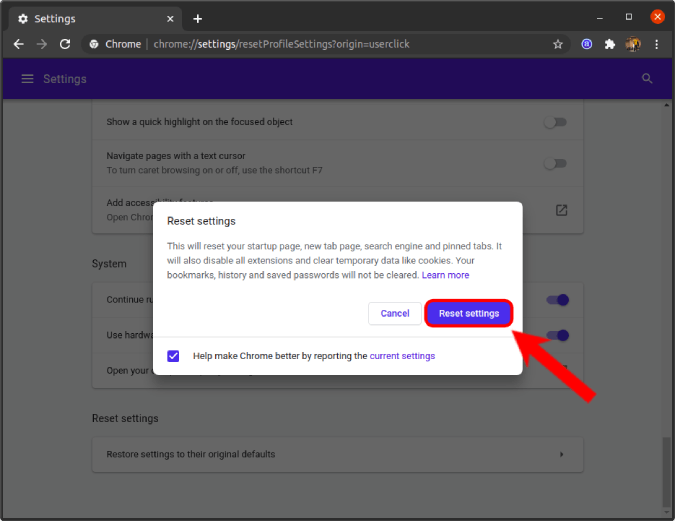Minimize the Chrome window
The width and height of the screenshot is (675, 521).
coord(600,18)
